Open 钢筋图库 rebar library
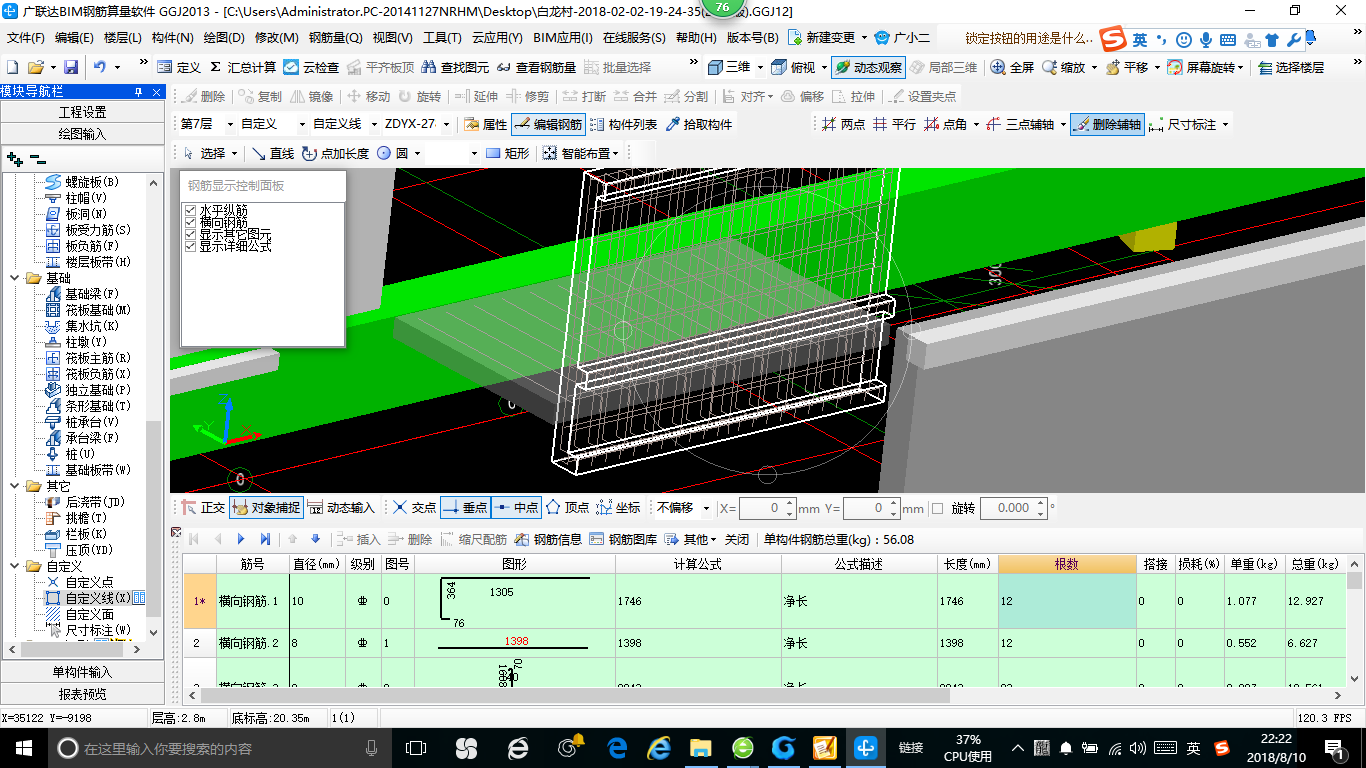The image size is (1366, 768). point(623,538)
